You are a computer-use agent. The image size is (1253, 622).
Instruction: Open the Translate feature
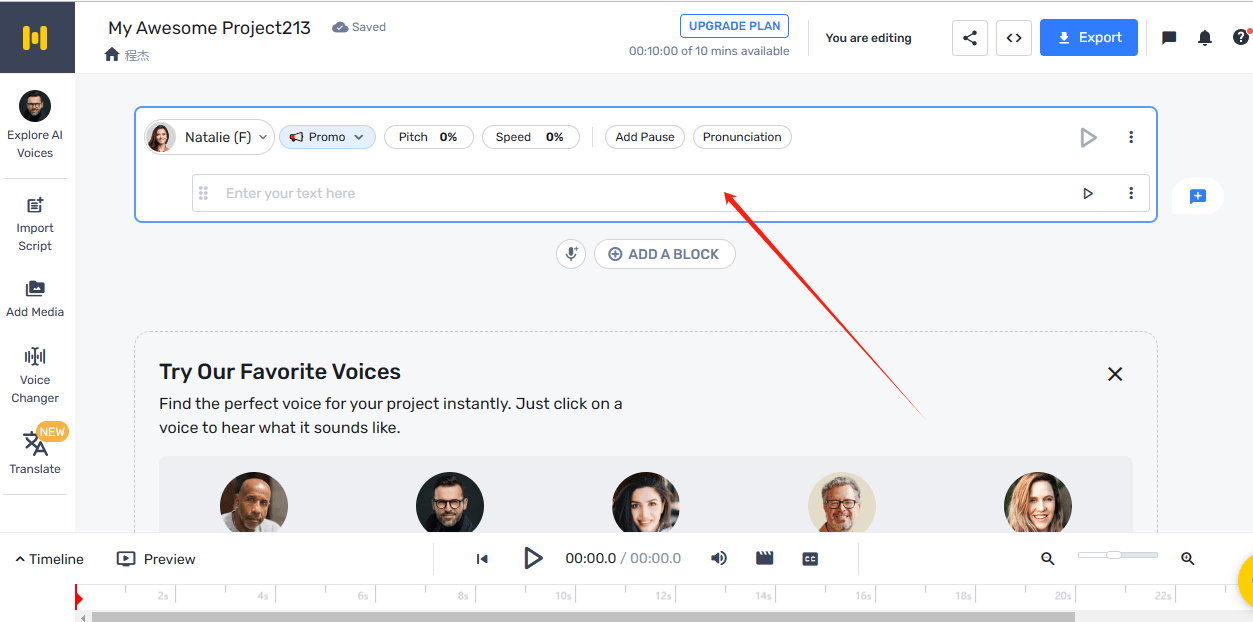click(x=35, y=452)
